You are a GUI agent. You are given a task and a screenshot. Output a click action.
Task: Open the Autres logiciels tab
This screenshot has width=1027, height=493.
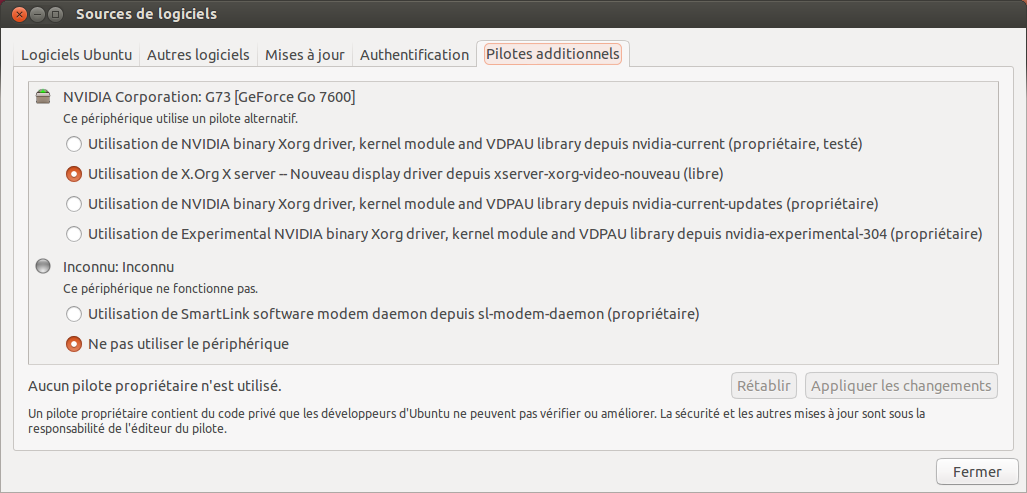tap(198, 55)
